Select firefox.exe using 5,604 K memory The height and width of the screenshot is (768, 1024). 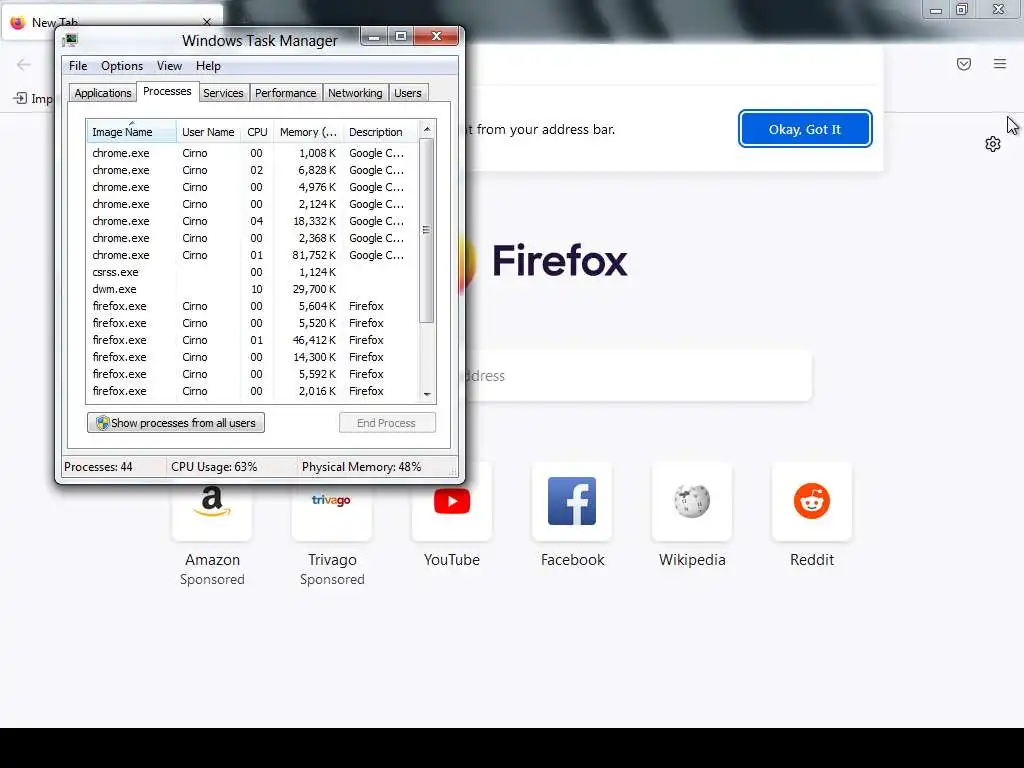click(x=252, y=306)
